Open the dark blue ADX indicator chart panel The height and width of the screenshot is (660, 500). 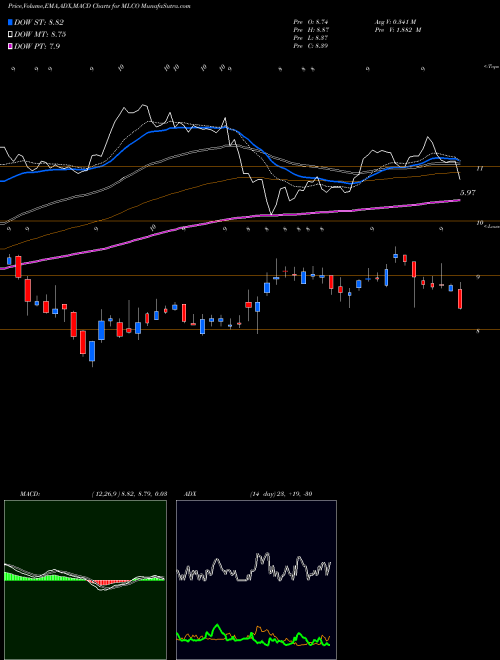pyautogui.click(x=256, y=580)
